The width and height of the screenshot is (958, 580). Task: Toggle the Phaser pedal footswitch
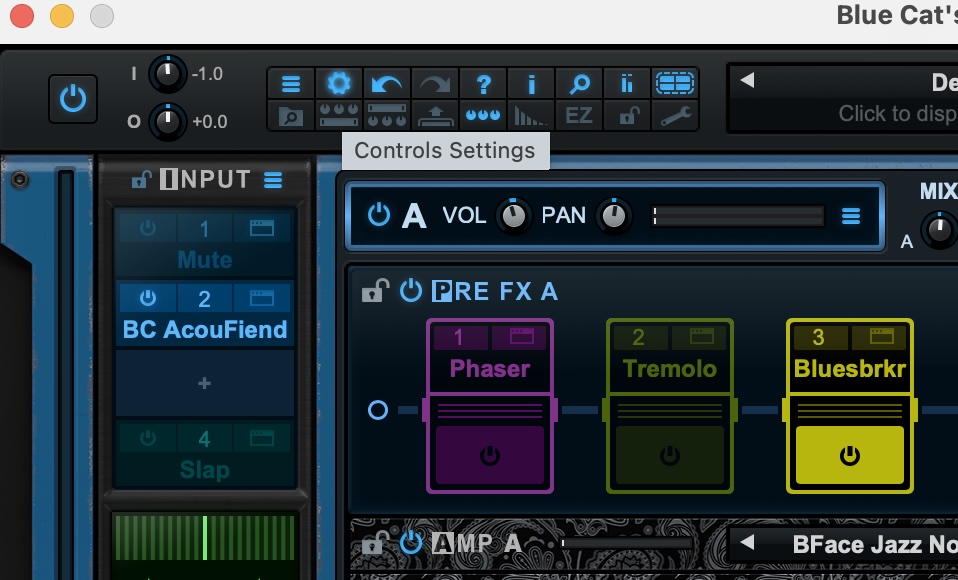click(489, 455)
